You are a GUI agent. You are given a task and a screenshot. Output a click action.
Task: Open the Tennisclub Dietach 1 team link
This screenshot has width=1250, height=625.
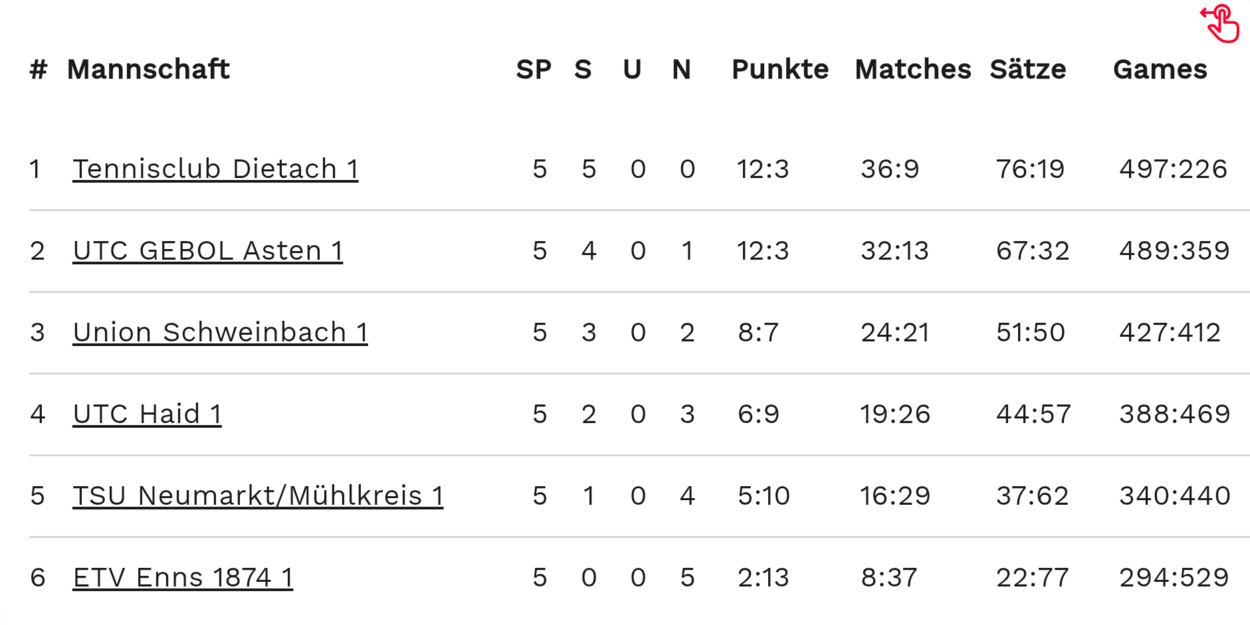(215, 169)
